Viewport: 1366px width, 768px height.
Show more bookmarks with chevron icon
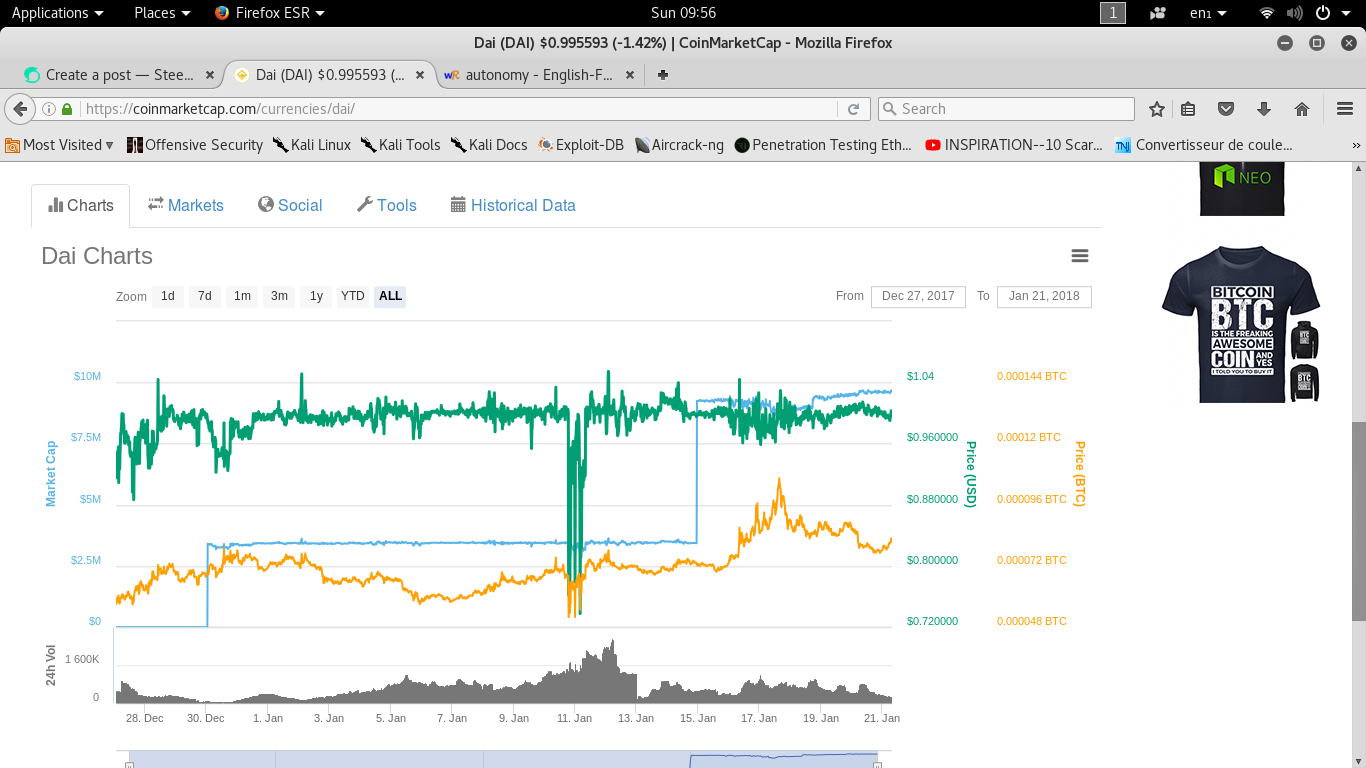(x=1356, y=146)
